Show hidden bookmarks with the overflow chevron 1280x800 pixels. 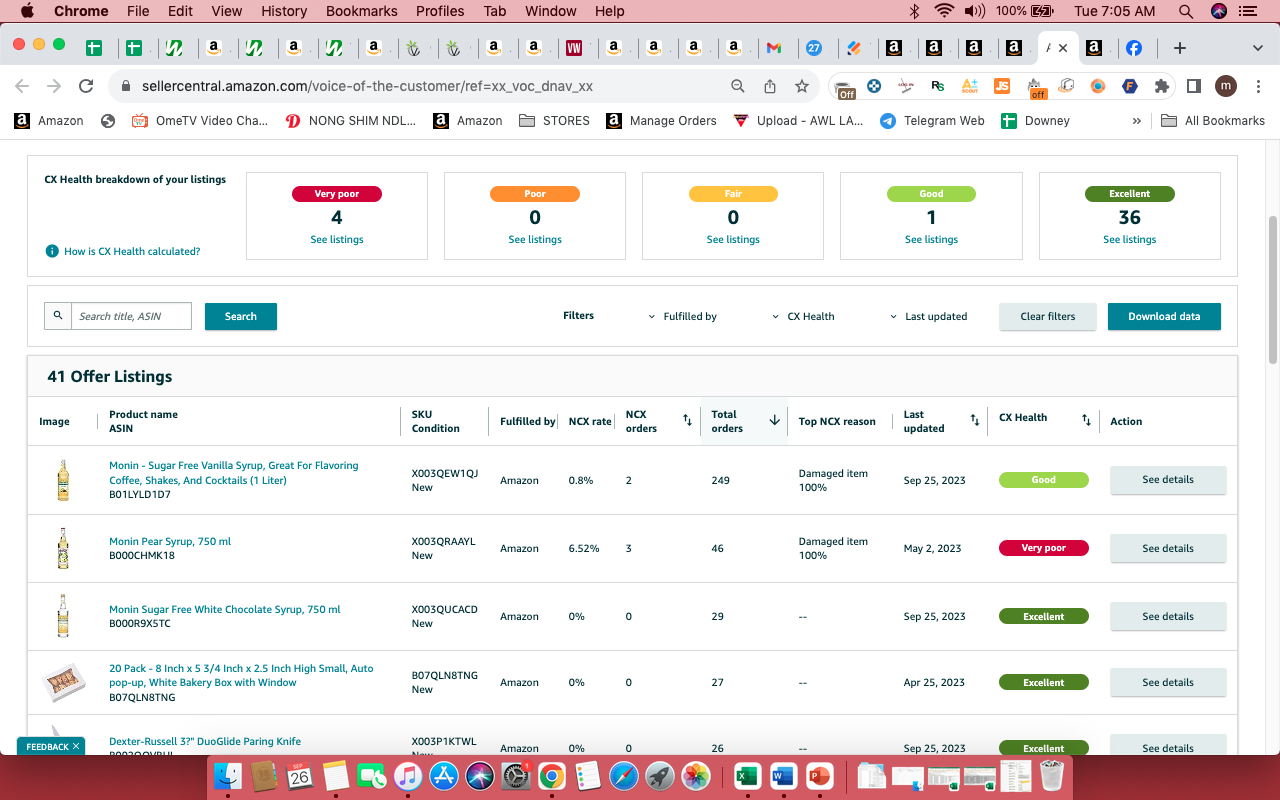(x=1136, y=120)
